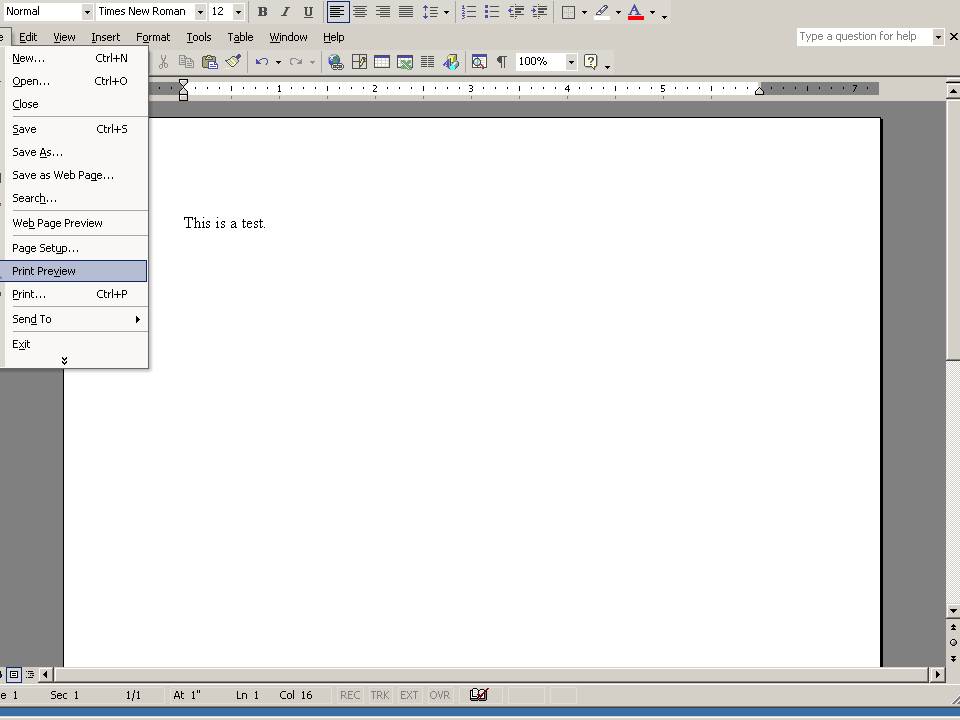
Task: Align text right
Action: pyautogui.click(x=383, y=12)
